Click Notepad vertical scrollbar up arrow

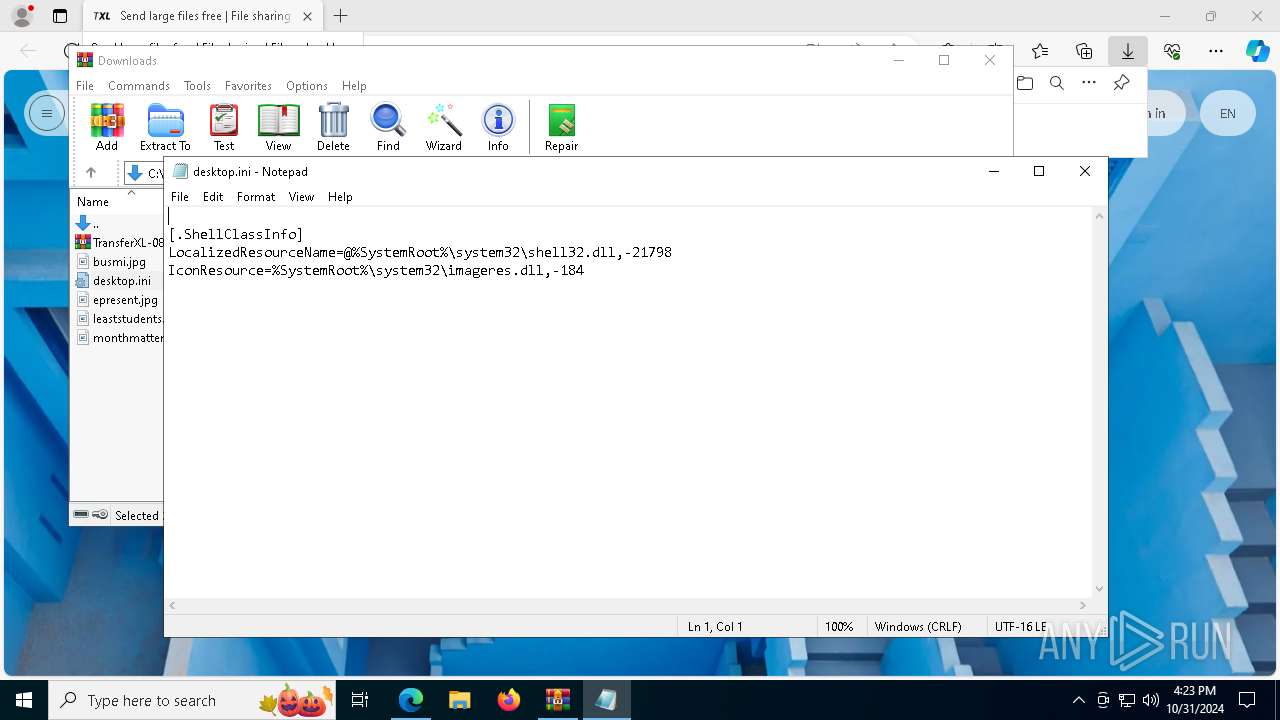[x=1100, y=216]
